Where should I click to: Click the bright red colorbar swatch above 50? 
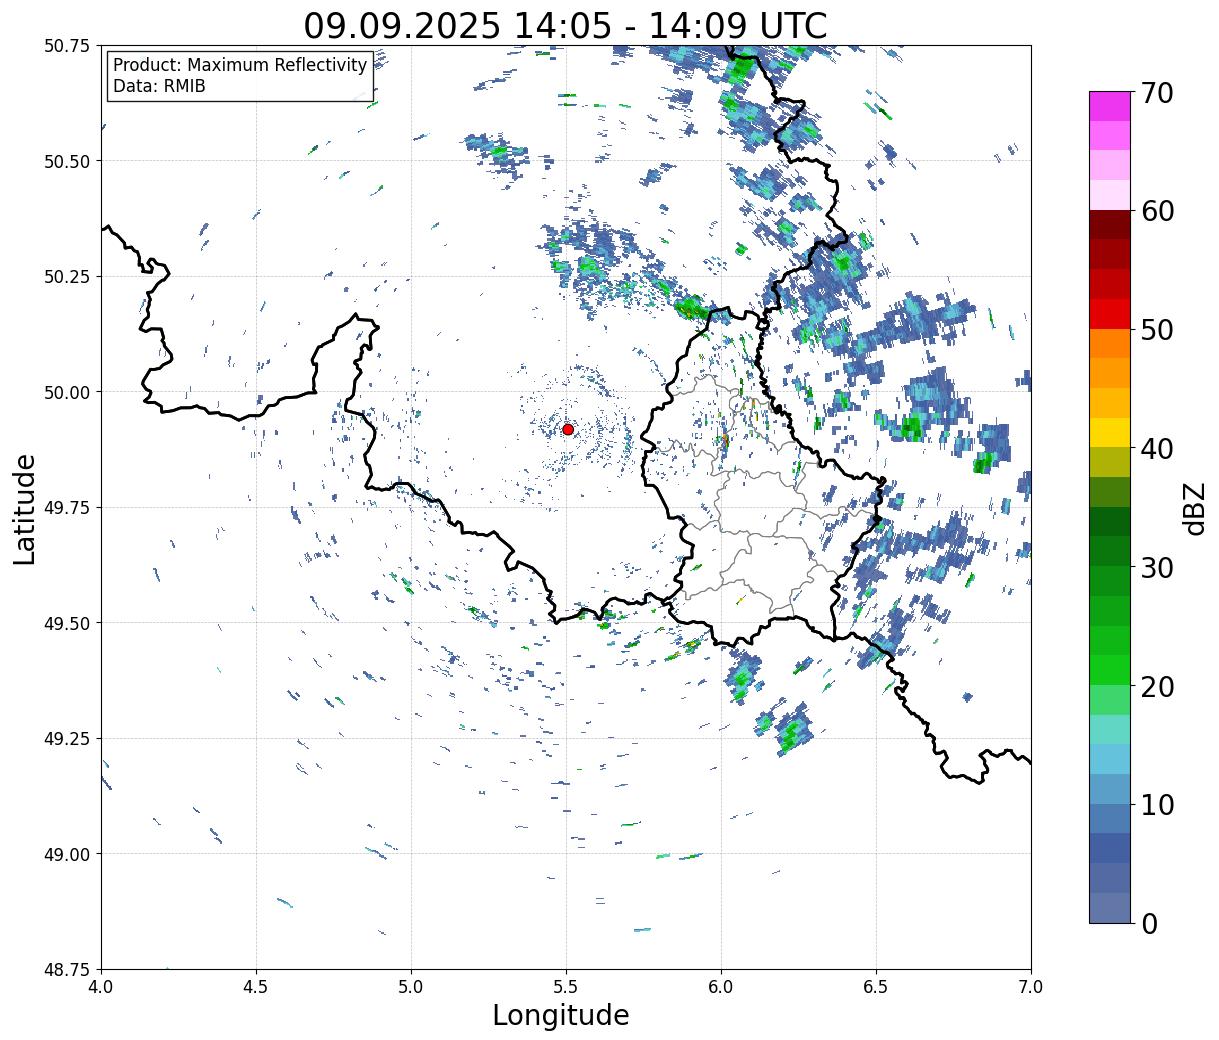pos(1110,313)
